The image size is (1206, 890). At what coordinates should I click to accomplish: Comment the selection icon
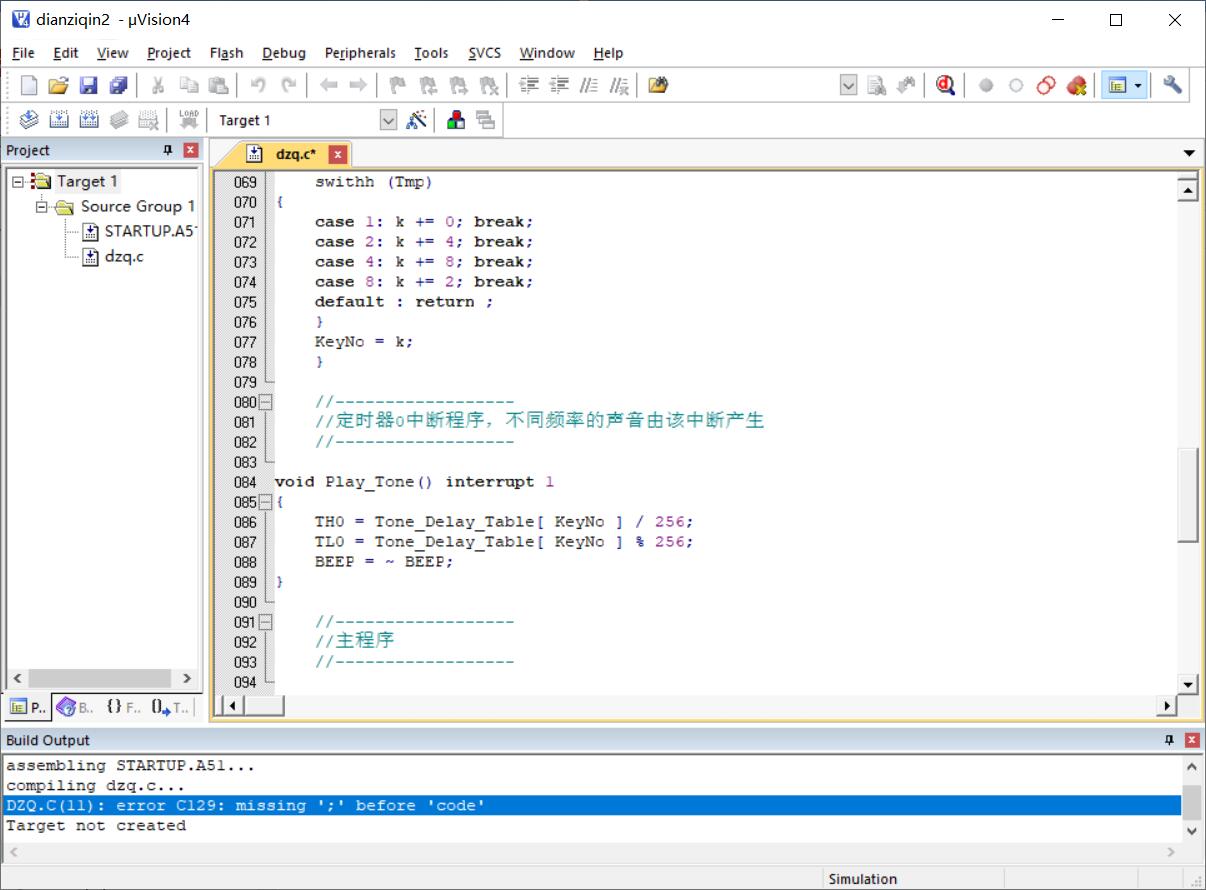click(589, 85)
